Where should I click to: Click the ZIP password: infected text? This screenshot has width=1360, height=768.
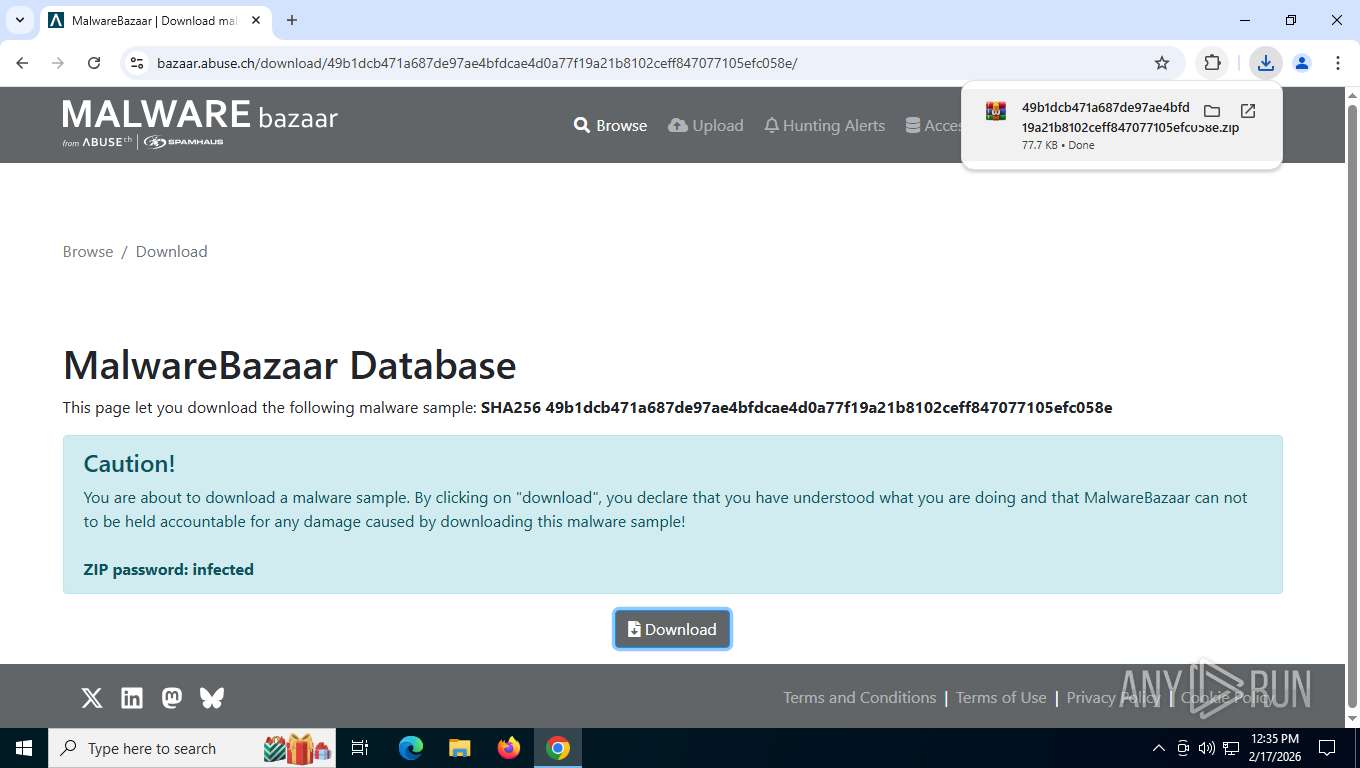[168, 570]
